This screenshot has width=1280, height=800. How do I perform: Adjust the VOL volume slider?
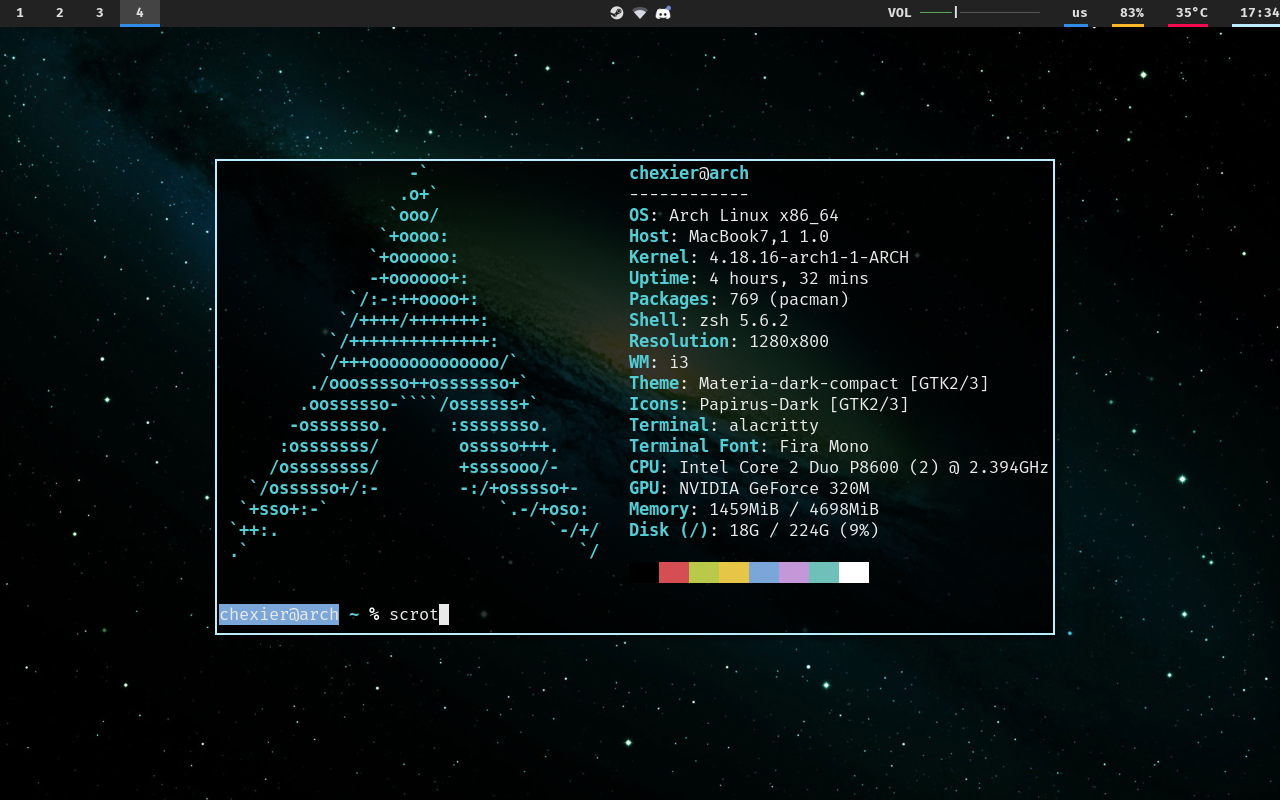980,13
